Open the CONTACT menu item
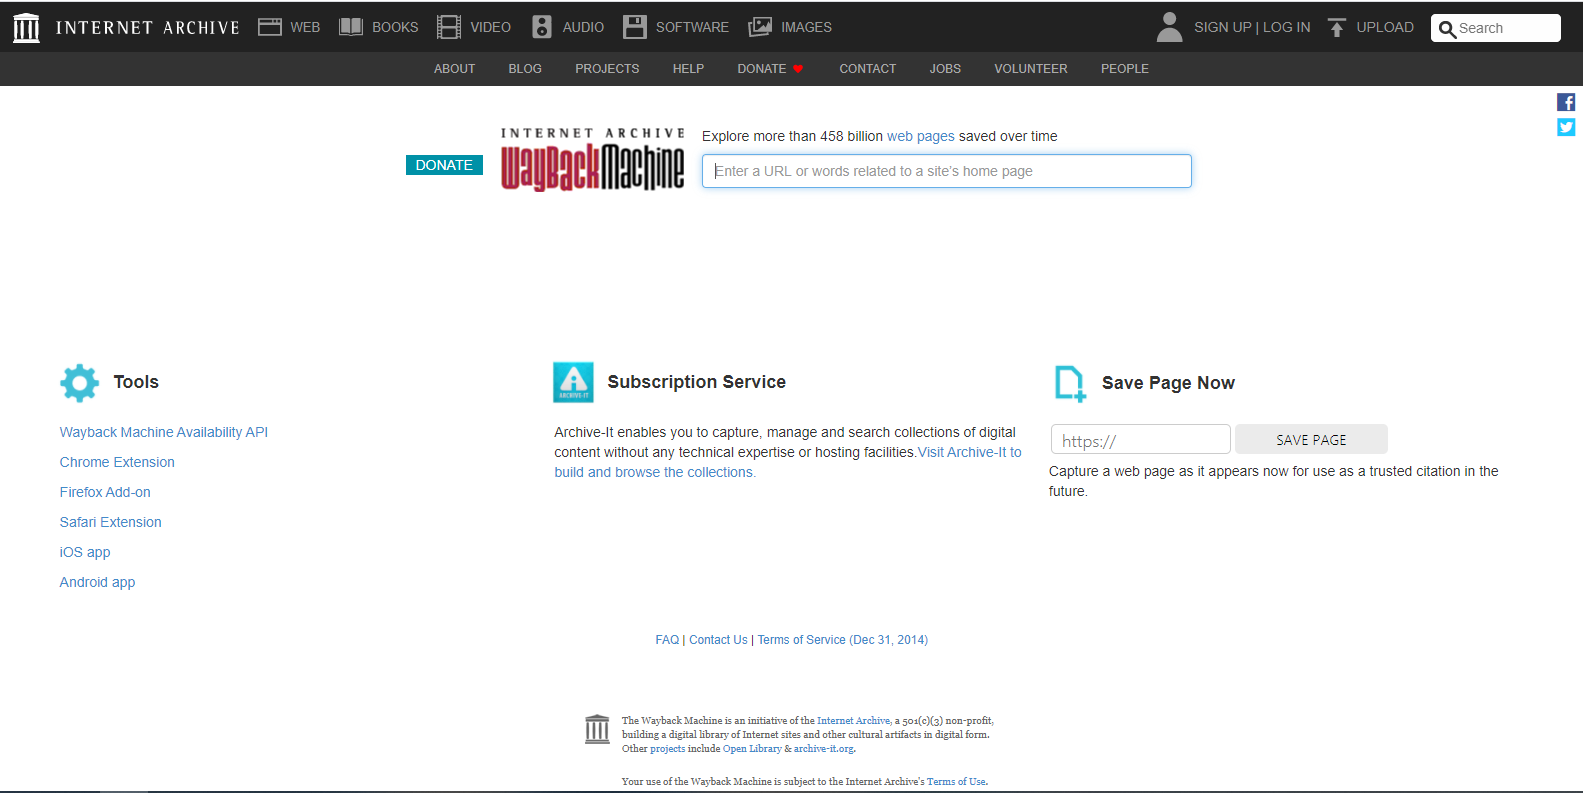 click(x=868, y=69)
